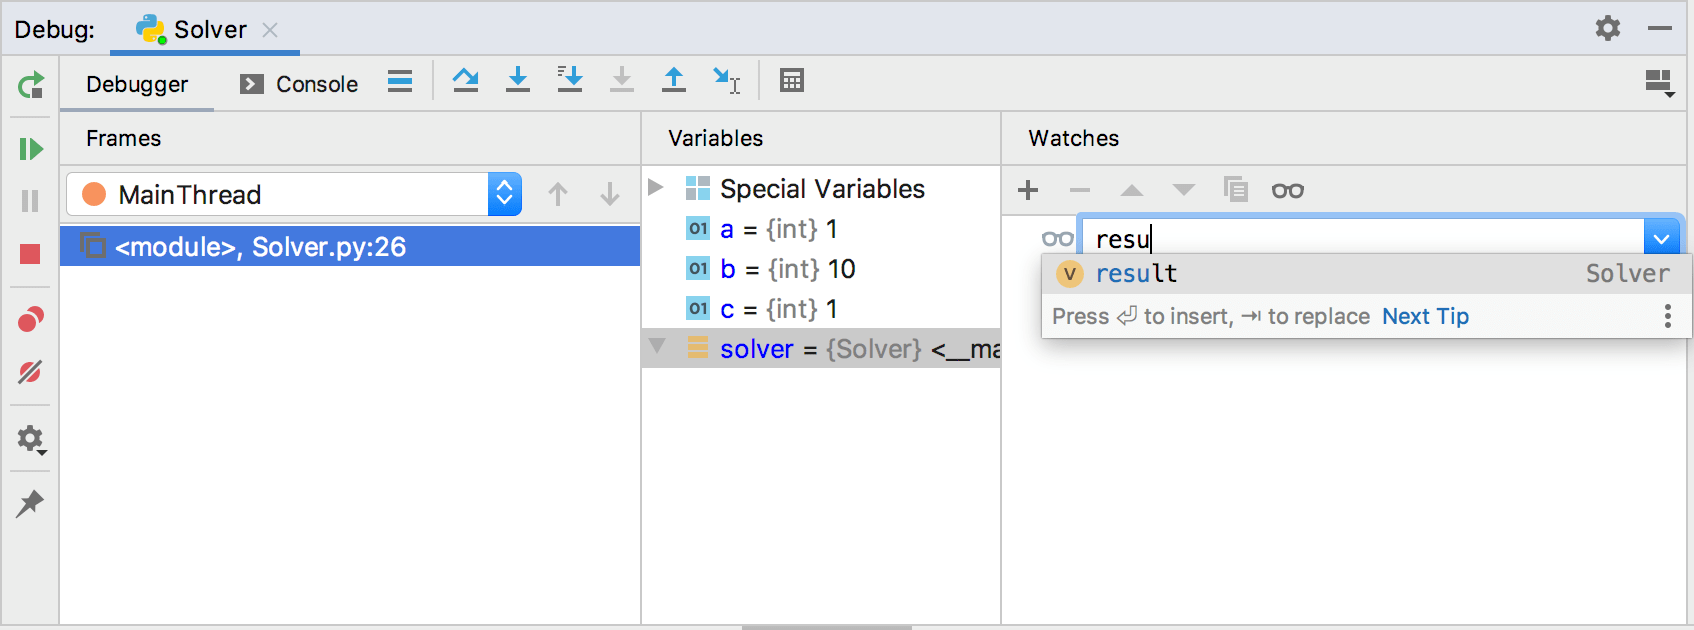Toggle the pin tab icon
Viewport: 1694px width, 630px height.
click(30, 503)
